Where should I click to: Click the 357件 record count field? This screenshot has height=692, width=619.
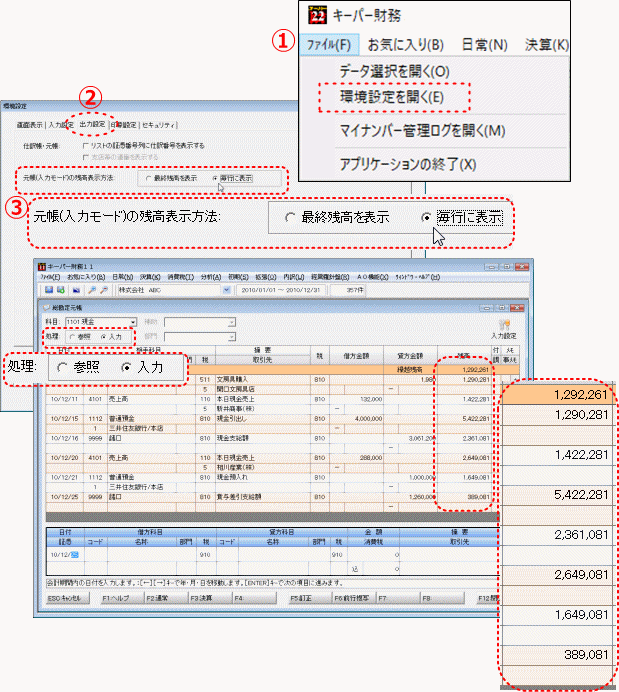point(349,290)
